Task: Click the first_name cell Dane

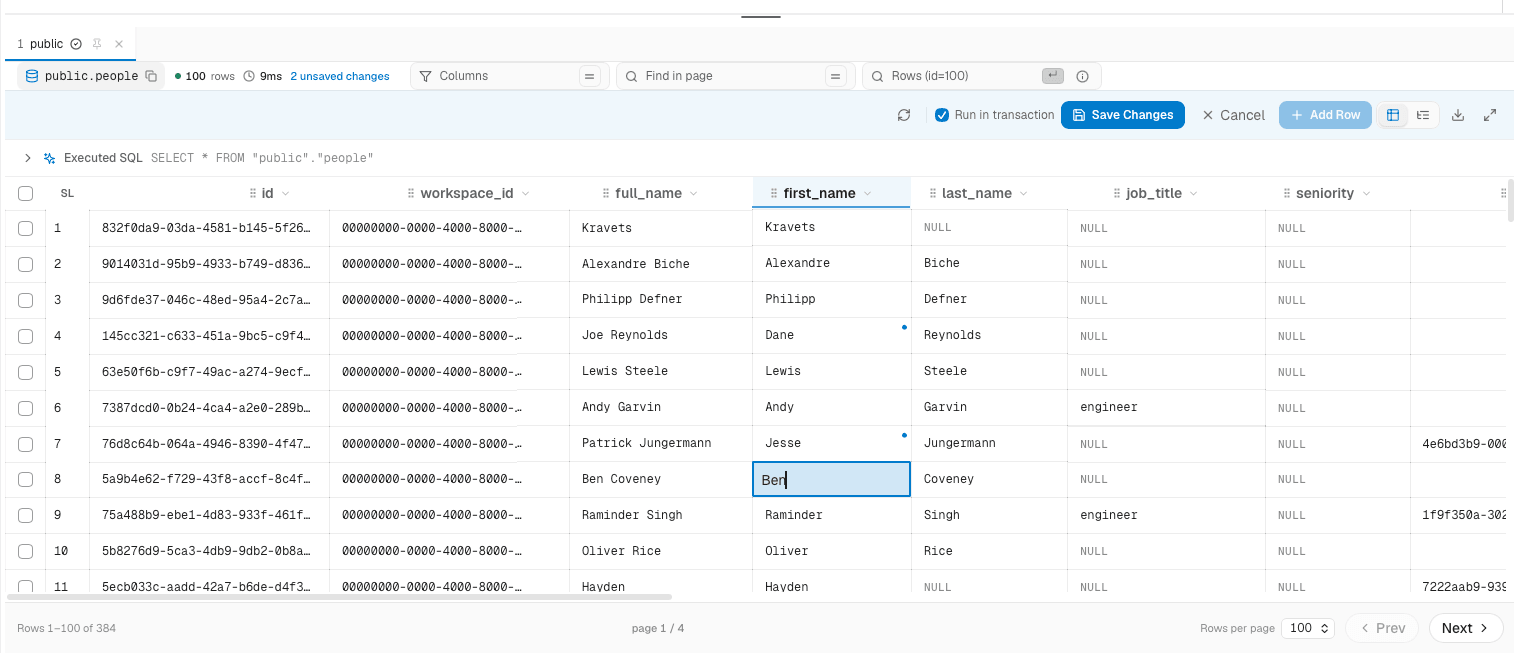Action: 831,335
